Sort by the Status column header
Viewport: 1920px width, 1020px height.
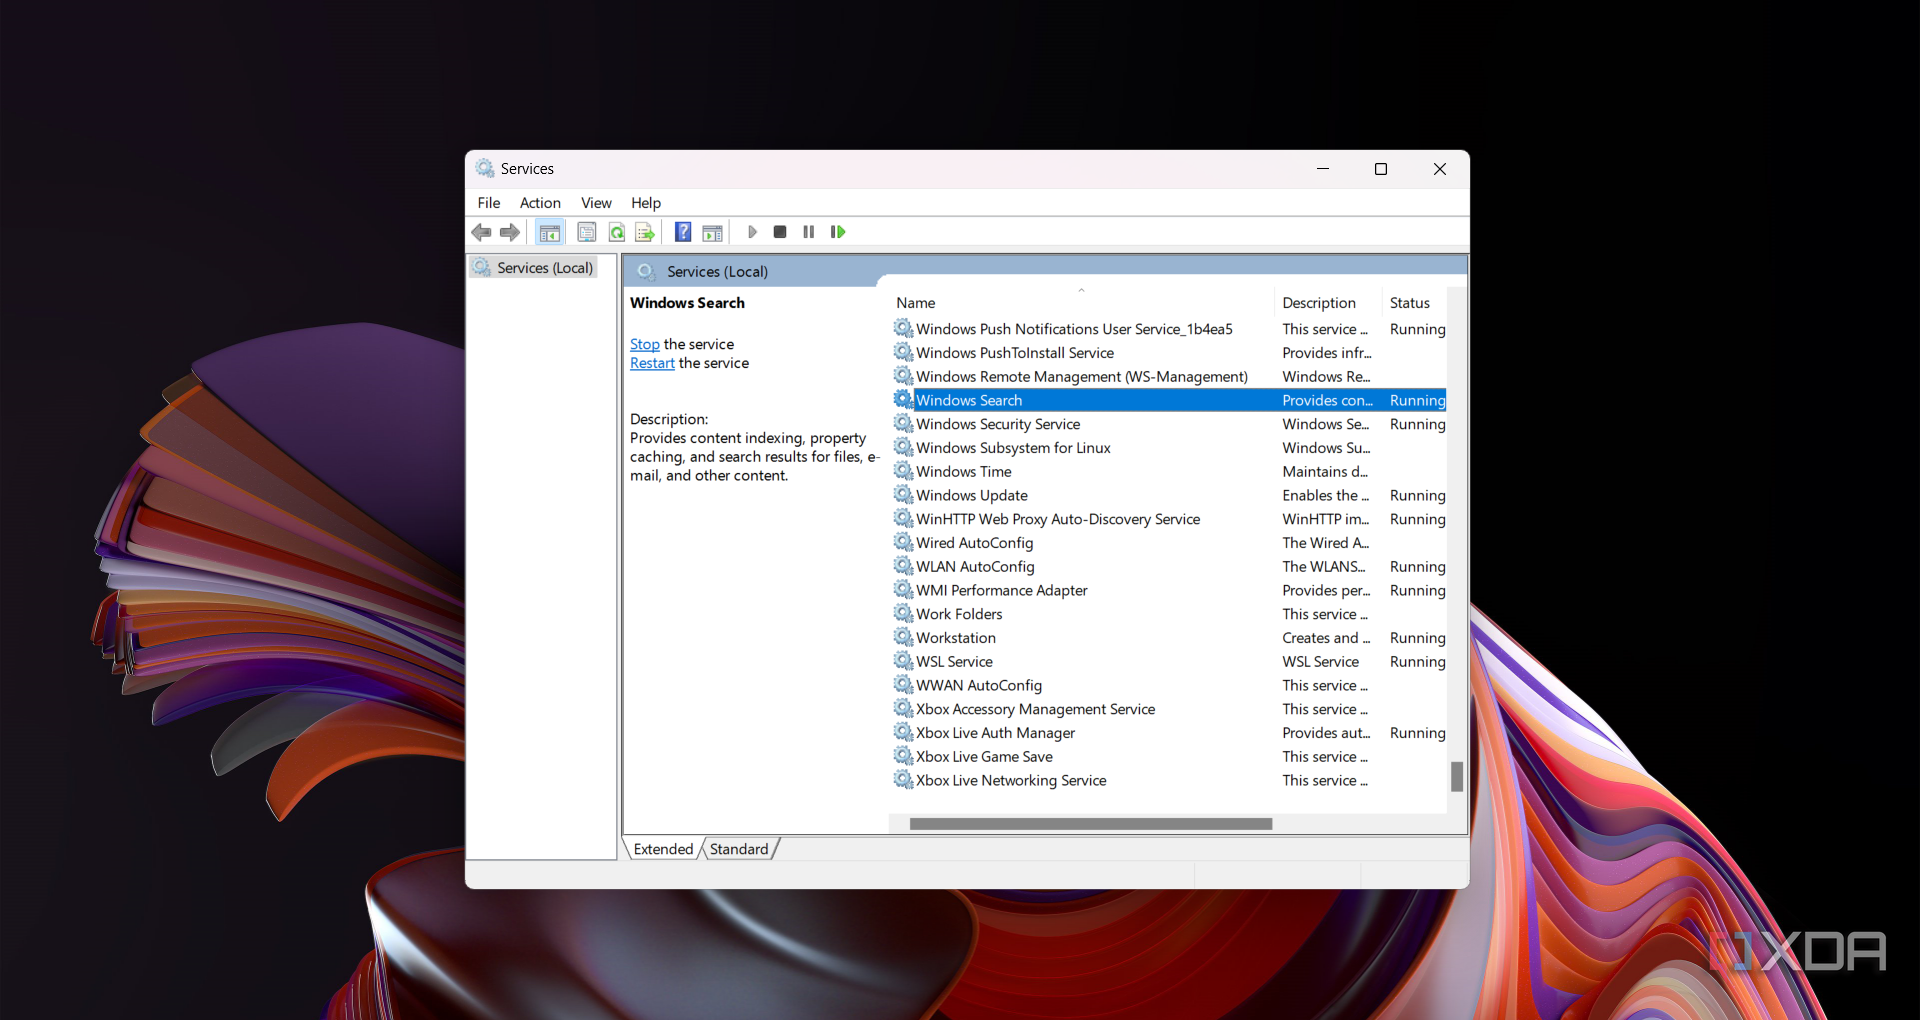[x=1415, y=303]
